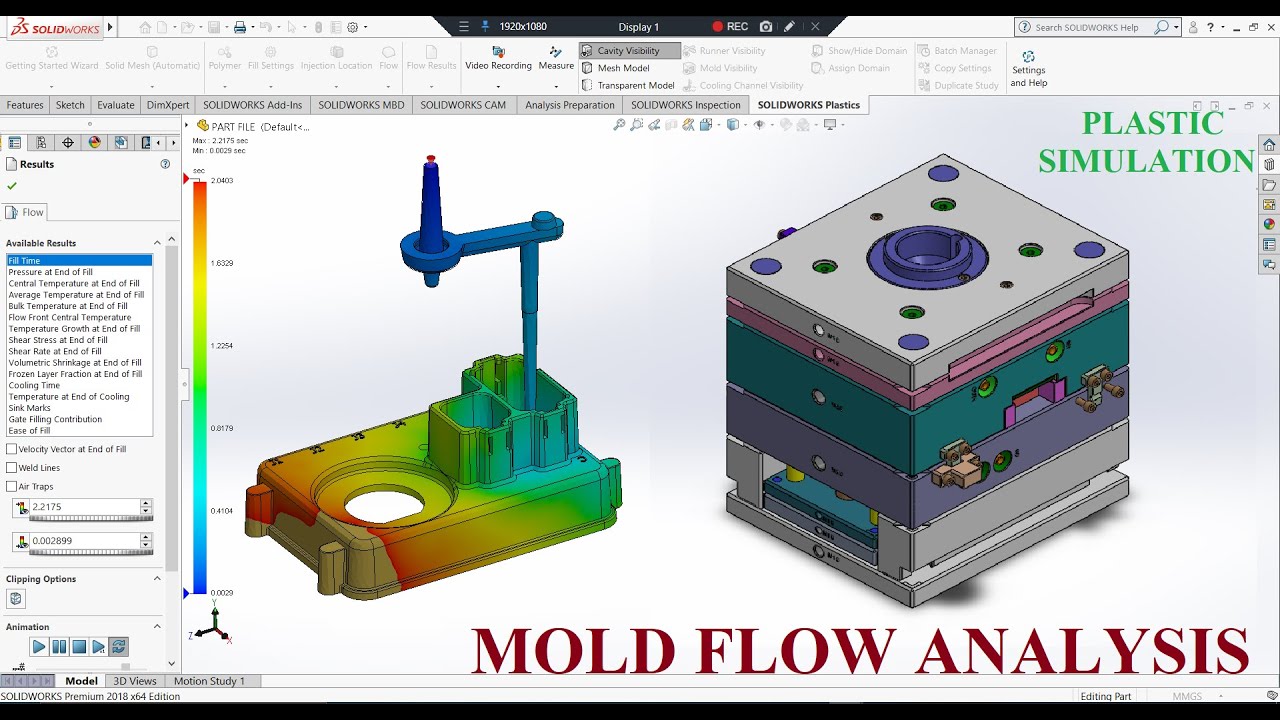Image resolution: width=1280 pixels, height=720 pixels.
Task: Toggle Mesh Model display
Action: tap(615, 68)
